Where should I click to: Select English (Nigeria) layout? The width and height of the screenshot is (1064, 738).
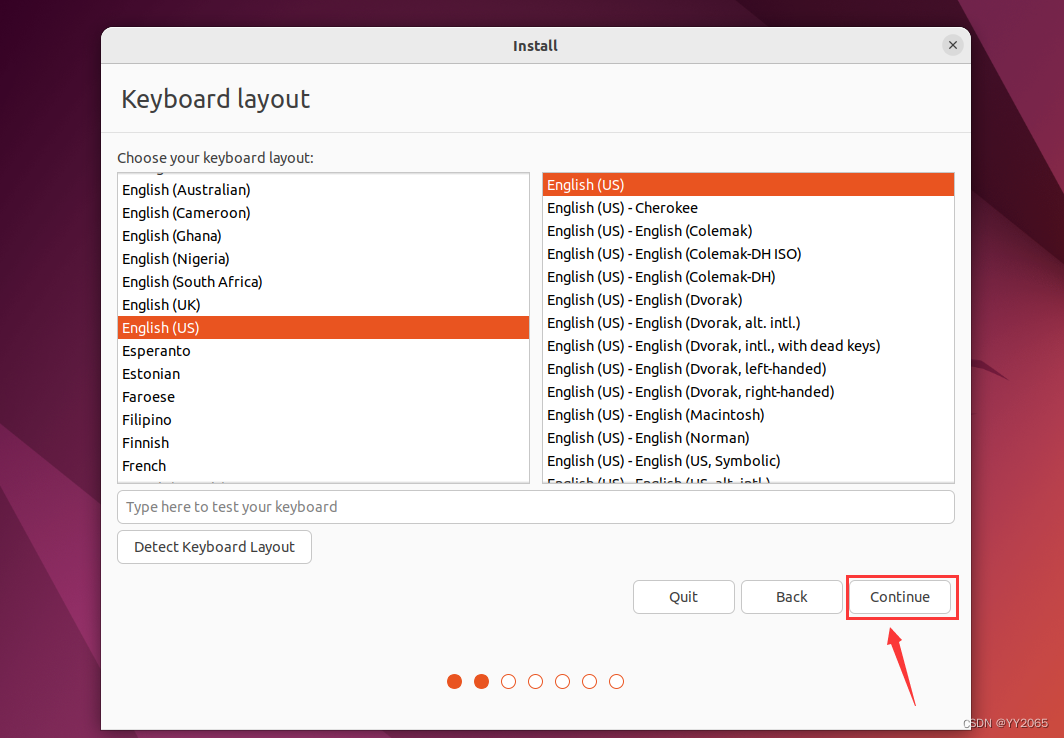coord(323,259)
